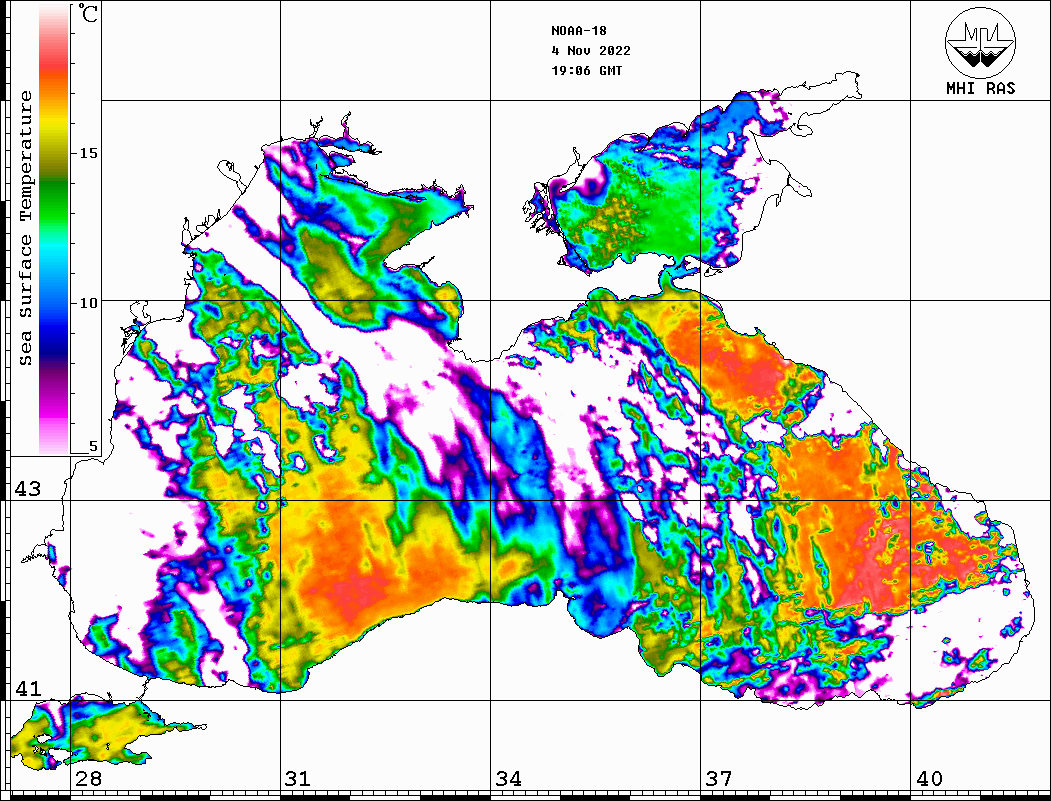Click the MHI RAS logo emblem
1051x801 pixels.
click(981, 43)
